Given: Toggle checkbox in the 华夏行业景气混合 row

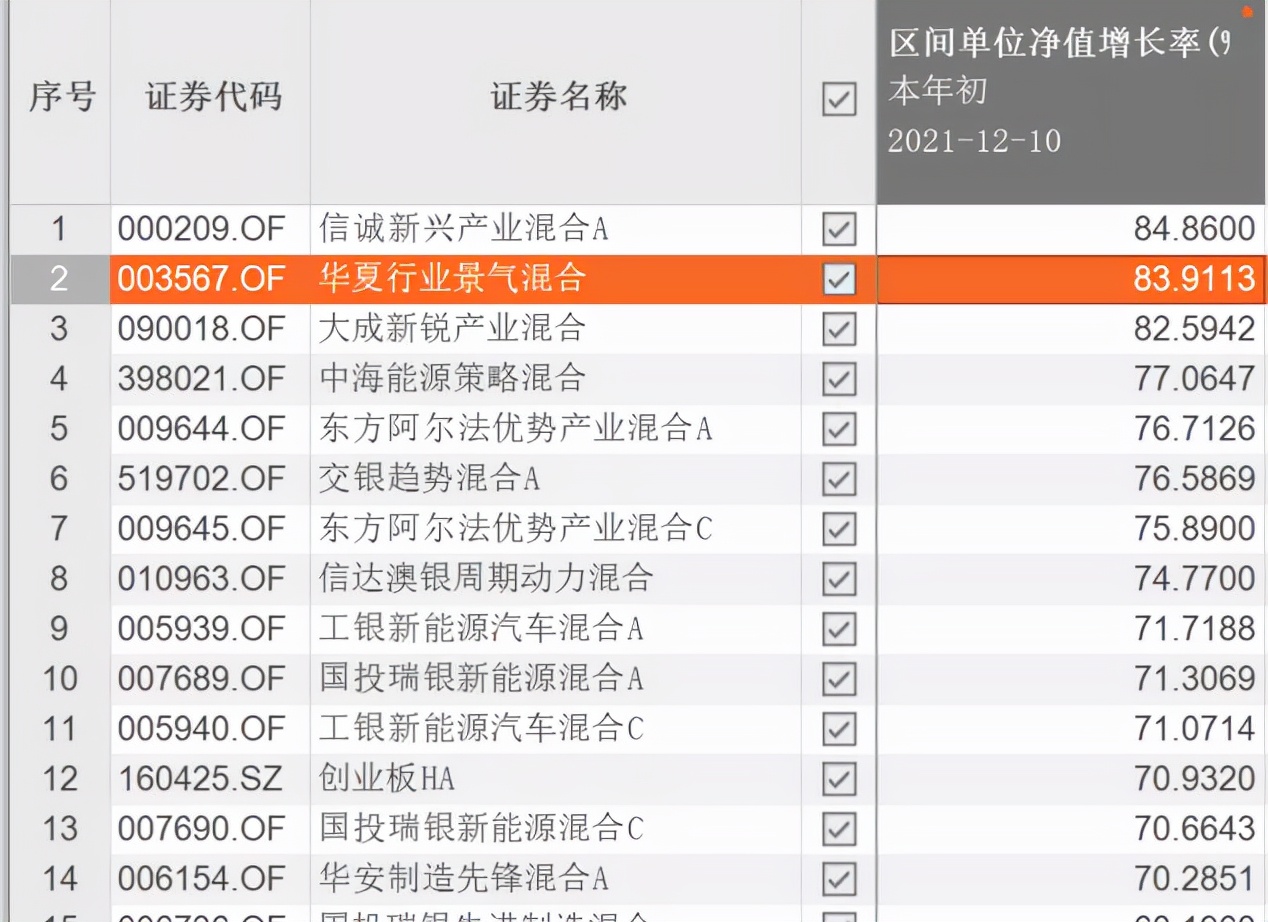Looking at the screenshot, I should click(x=839, y=279).
